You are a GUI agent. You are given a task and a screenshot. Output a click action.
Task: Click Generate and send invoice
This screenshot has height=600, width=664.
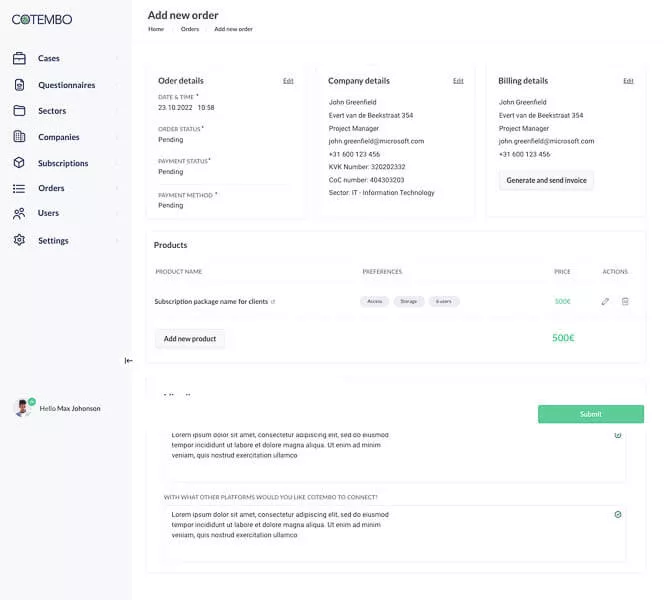[546, 180]
